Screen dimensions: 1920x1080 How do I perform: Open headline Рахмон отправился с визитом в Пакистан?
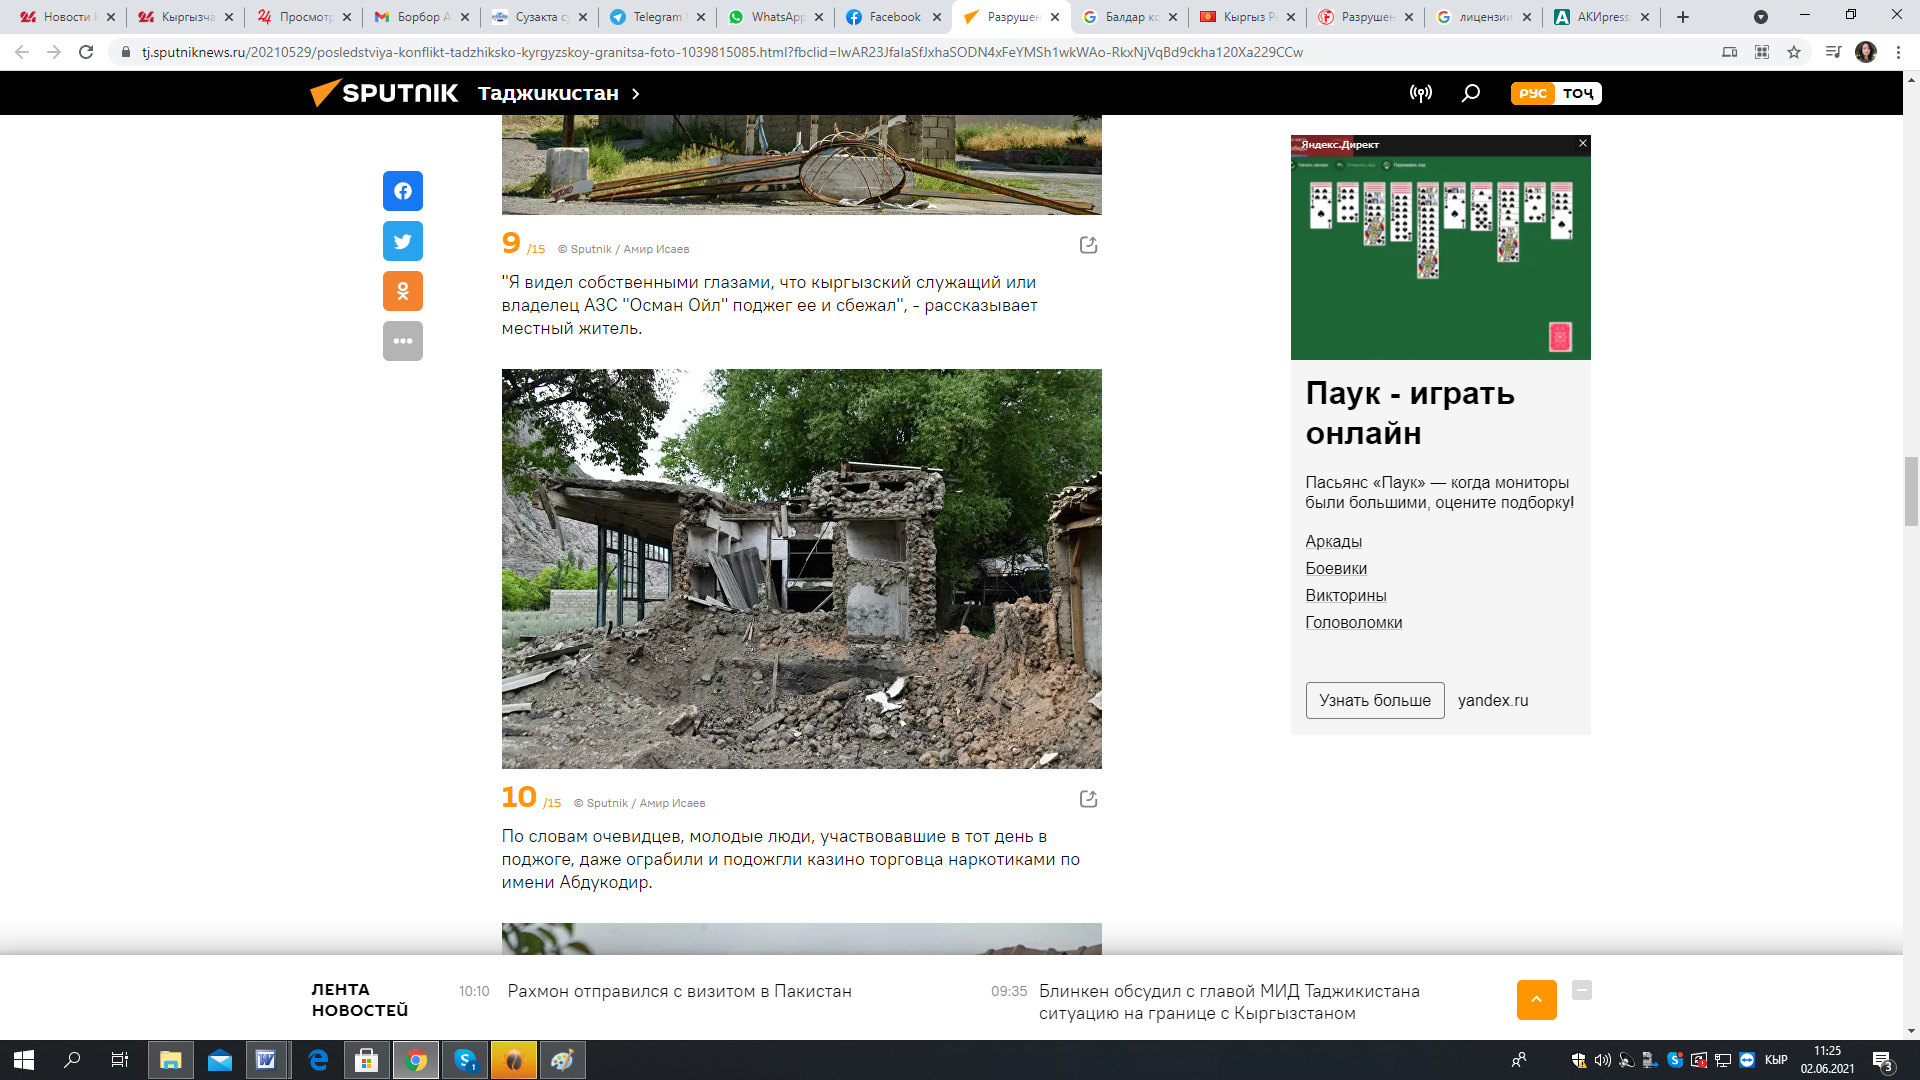(679, 991)
